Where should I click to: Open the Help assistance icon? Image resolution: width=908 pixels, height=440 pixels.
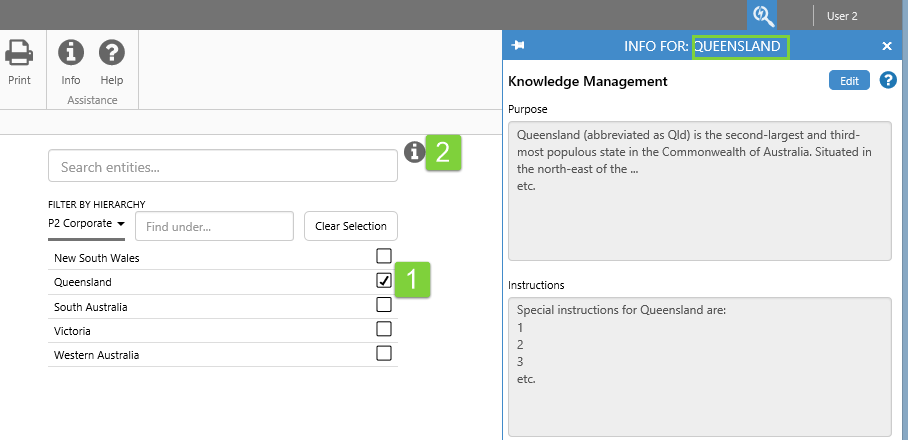[x=112, y=53]
